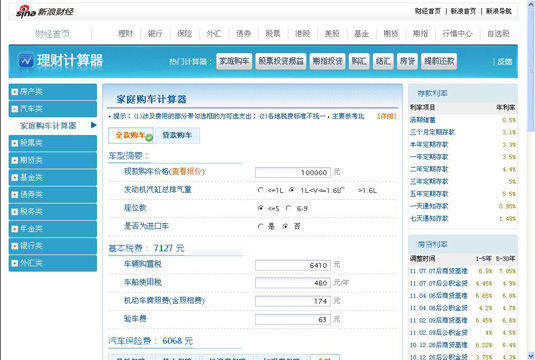Click the scrollbar down arrow
535x360 pixels.
click(x=531, y=355)
